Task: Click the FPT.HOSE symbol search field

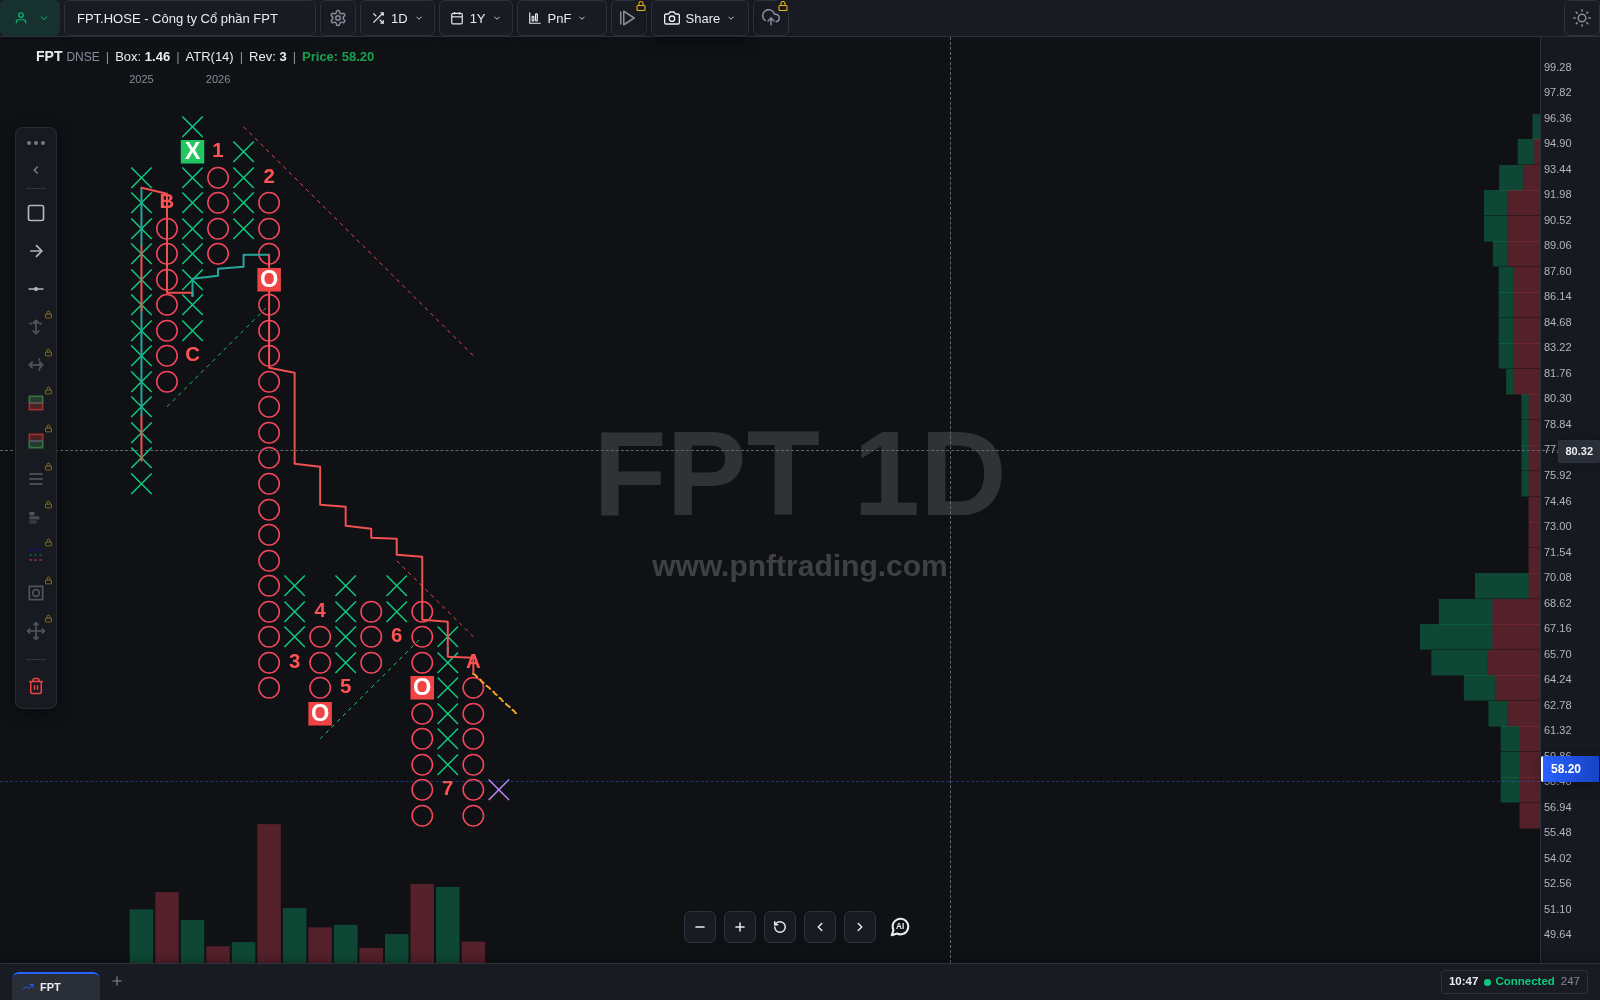Action: click(190, 18)
